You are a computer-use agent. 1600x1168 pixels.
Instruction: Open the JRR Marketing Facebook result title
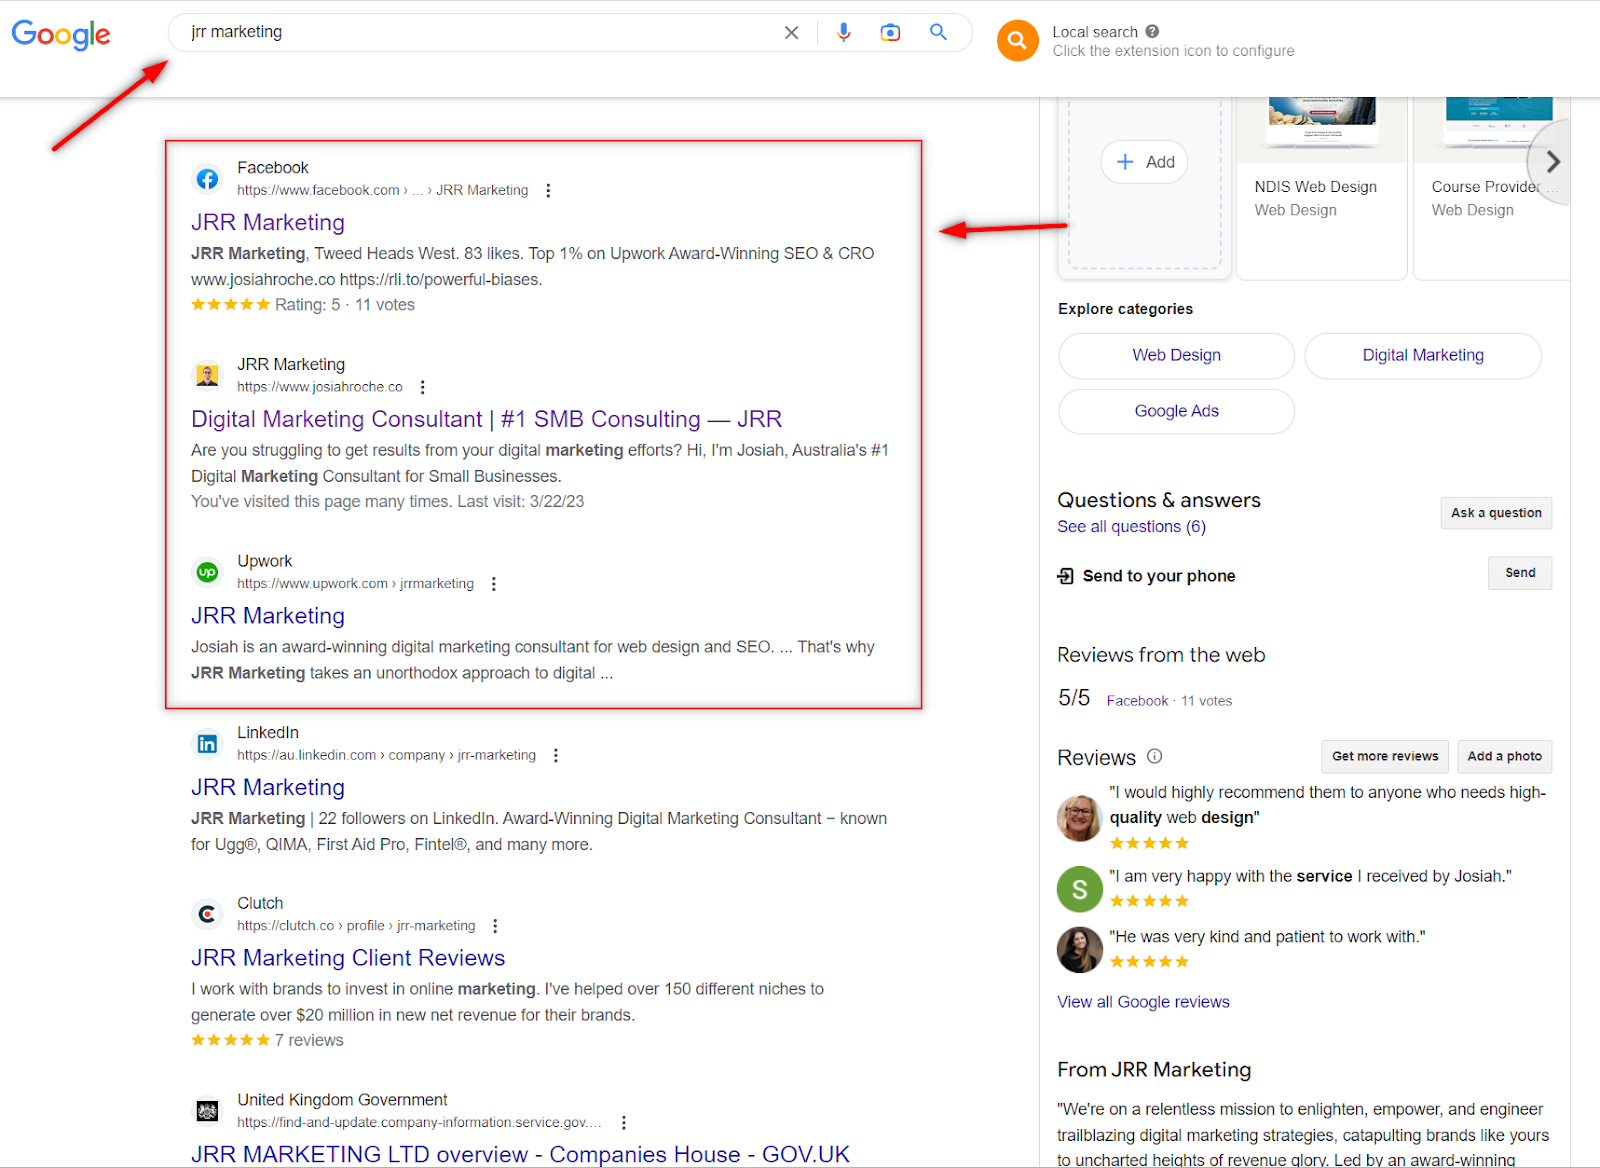268,222
